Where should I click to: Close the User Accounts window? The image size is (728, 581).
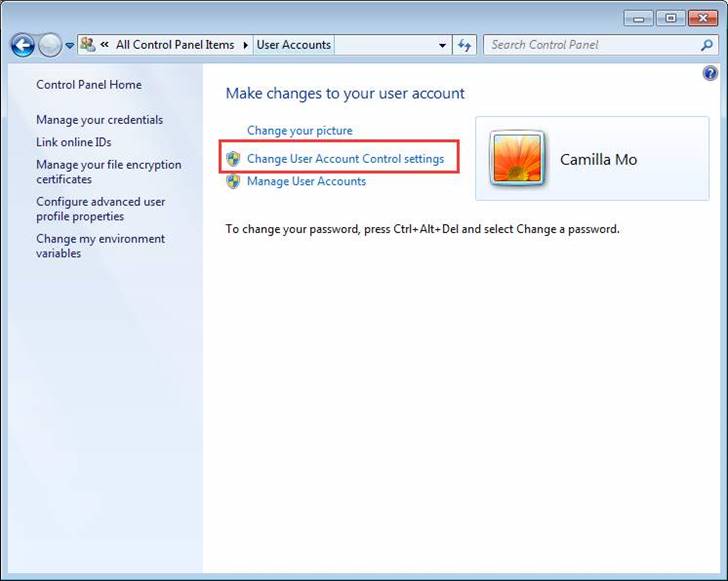[703, 19]
